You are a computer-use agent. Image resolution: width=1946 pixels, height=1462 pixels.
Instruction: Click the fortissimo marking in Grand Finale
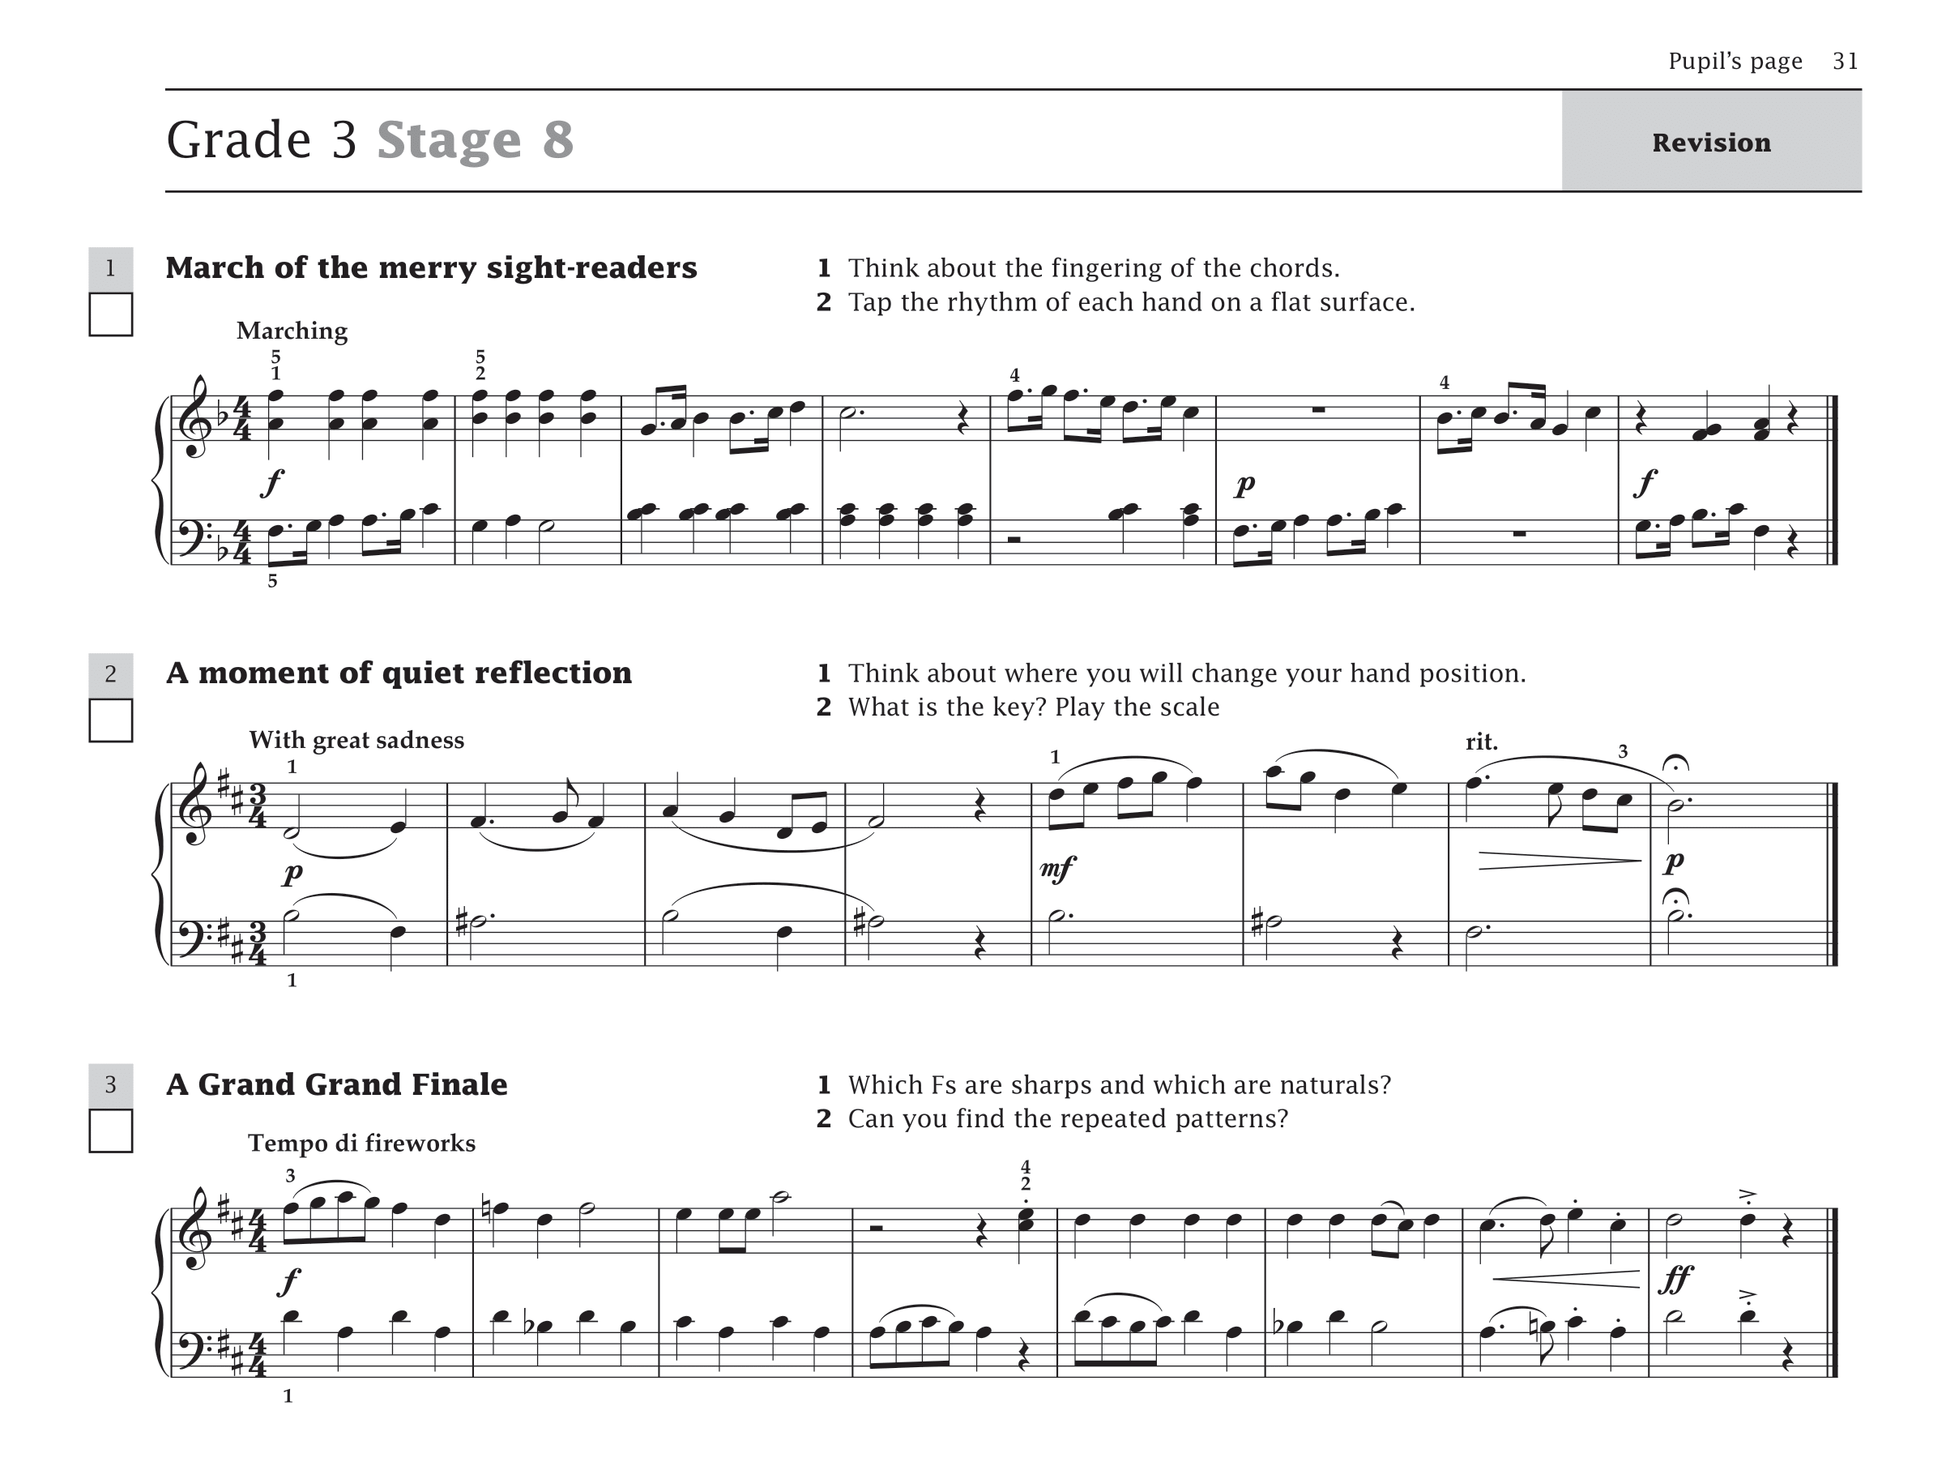(1675, 1279)
